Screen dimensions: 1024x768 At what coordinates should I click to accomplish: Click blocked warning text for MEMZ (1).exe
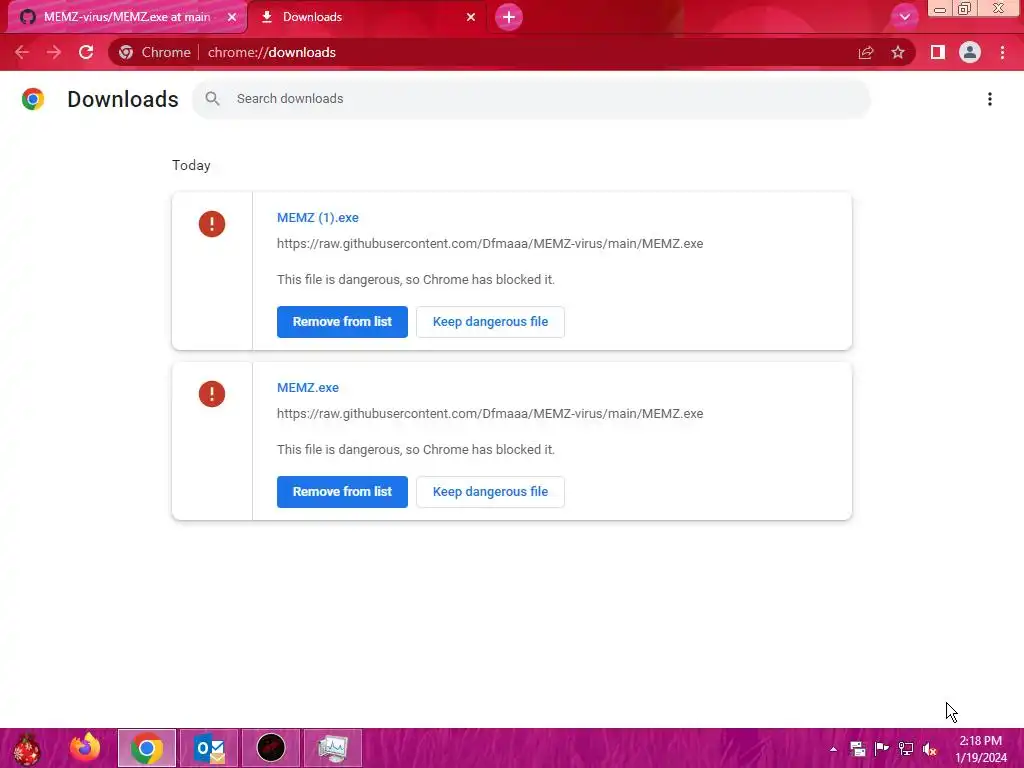pos(415,280)
